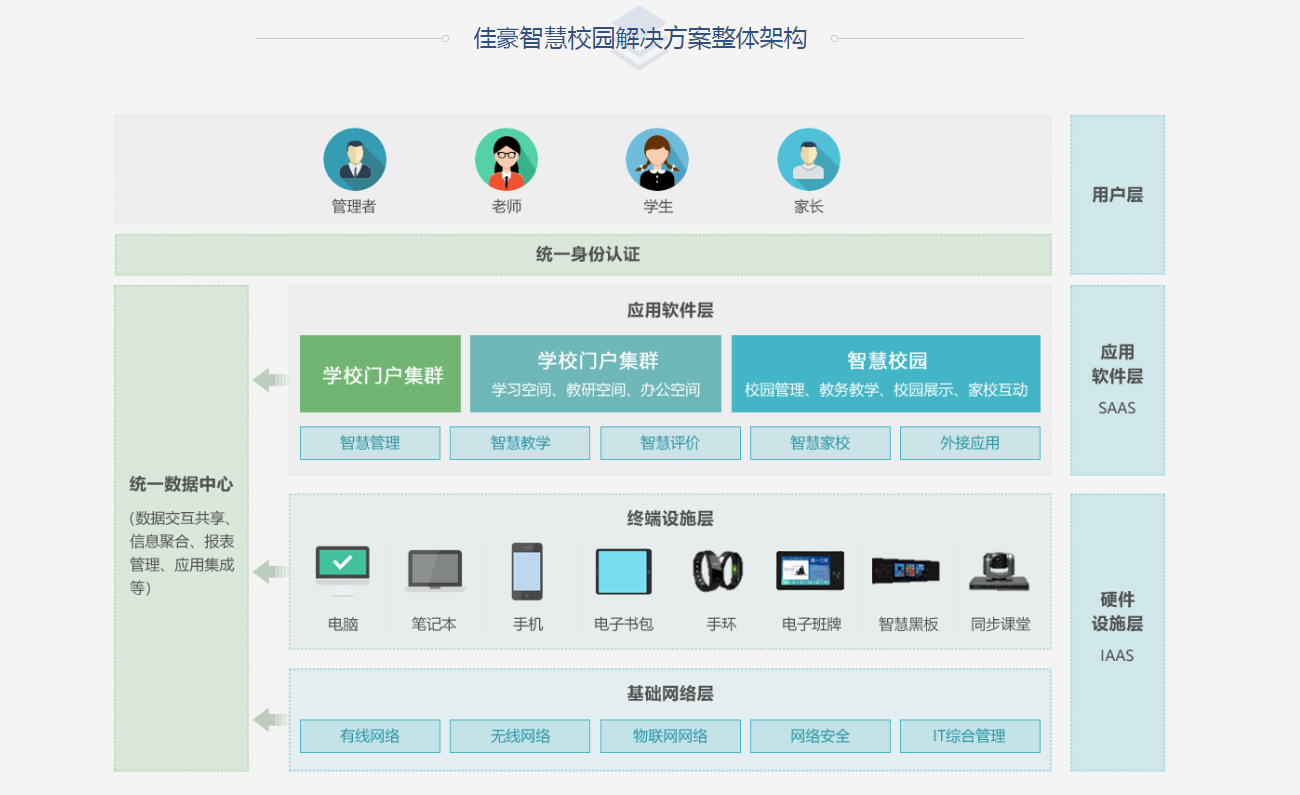Select the 电子班牌 display icon
Viewport: 1300px width, 795px height.
coord(810,571)
